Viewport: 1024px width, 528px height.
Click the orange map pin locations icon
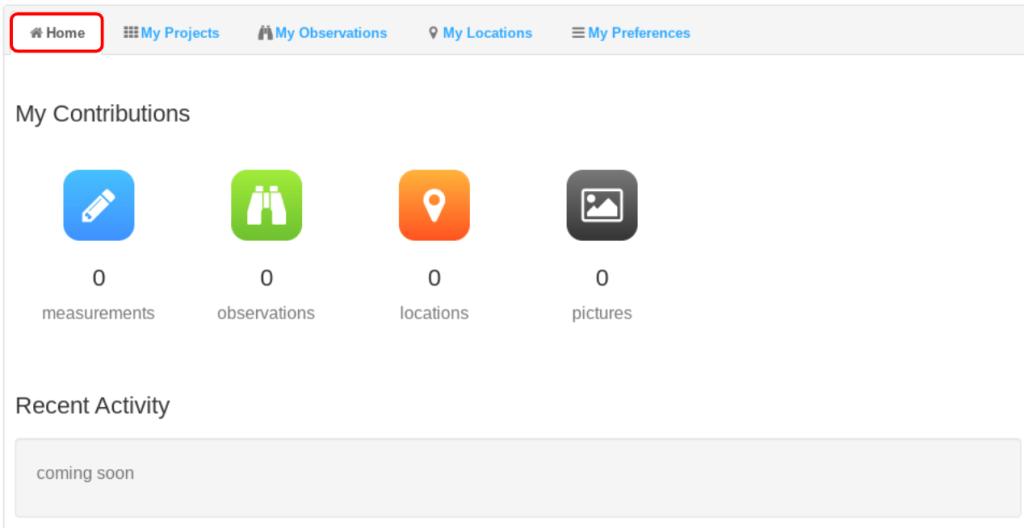[x=434, y=205]
